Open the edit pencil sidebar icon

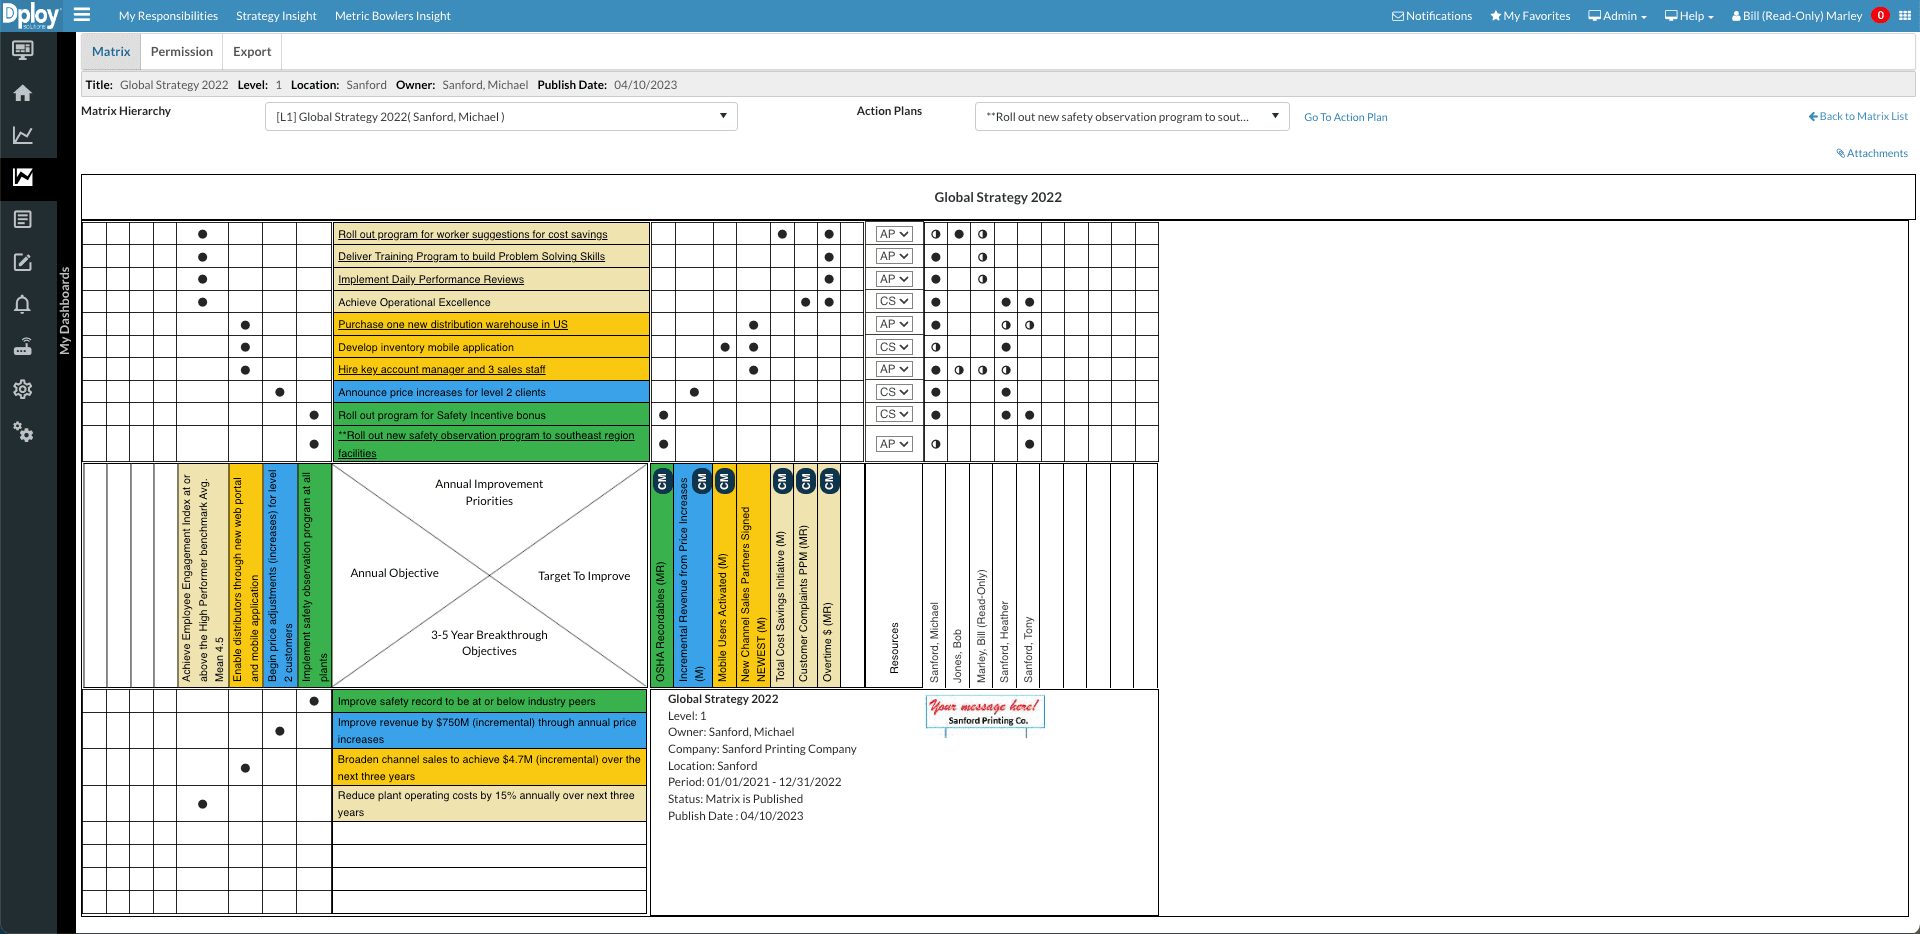22,262
